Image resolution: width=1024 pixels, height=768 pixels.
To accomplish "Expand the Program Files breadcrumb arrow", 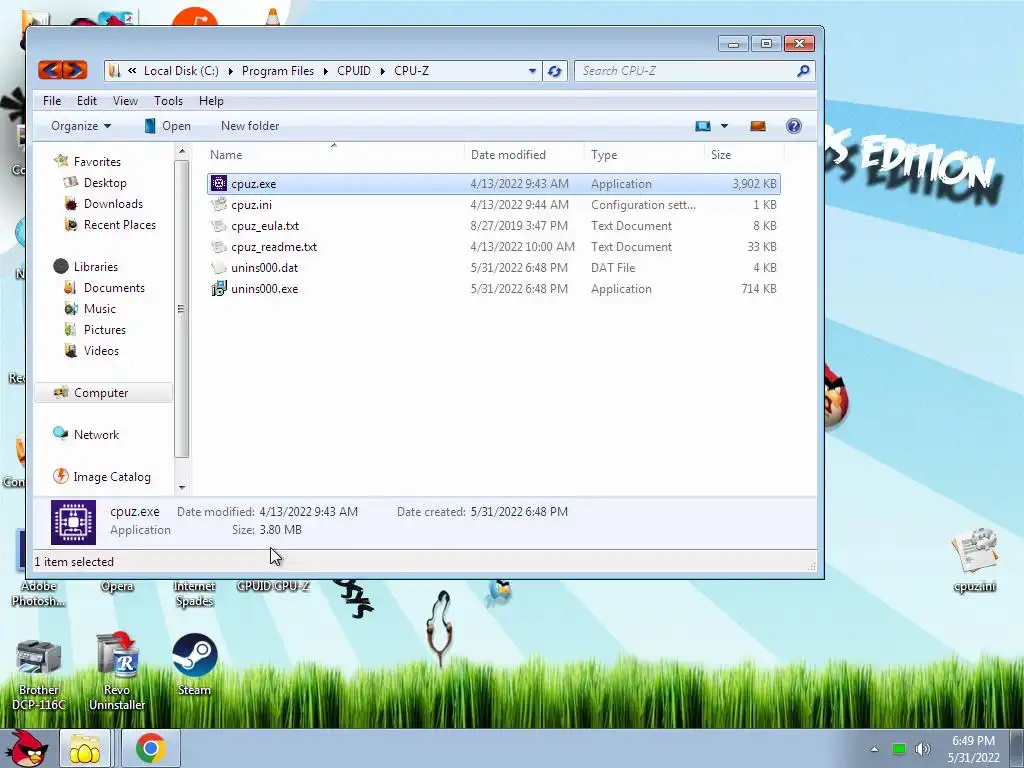I will 325,71.
